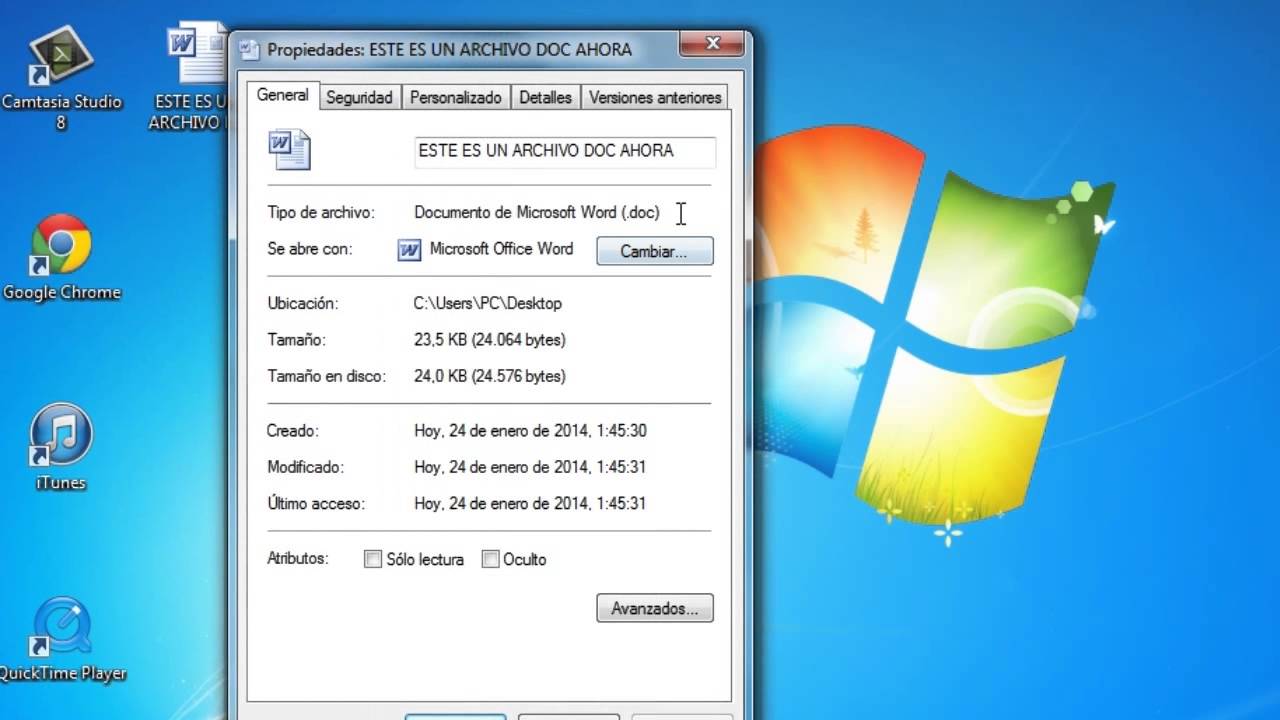Open the iTunes desktop shortcut
The image size is (1280, 720).
61,446
